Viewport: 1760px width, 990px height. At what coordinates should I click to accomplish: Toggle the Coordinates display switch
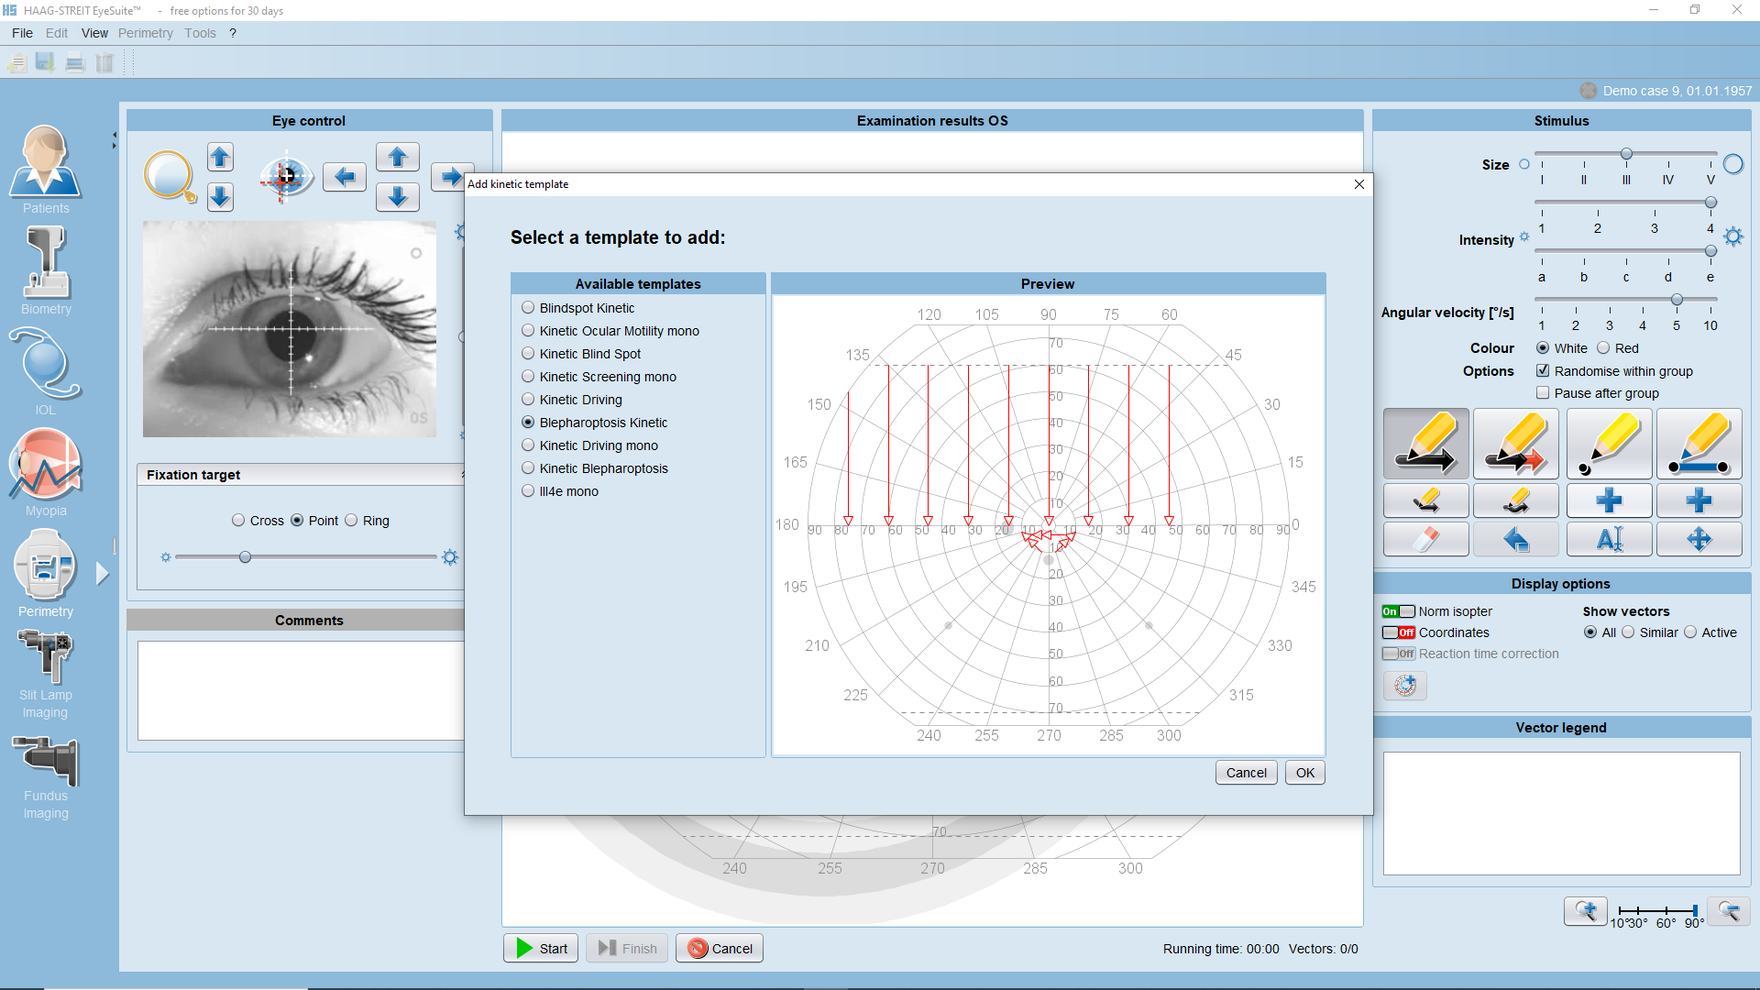[1398, 633]
